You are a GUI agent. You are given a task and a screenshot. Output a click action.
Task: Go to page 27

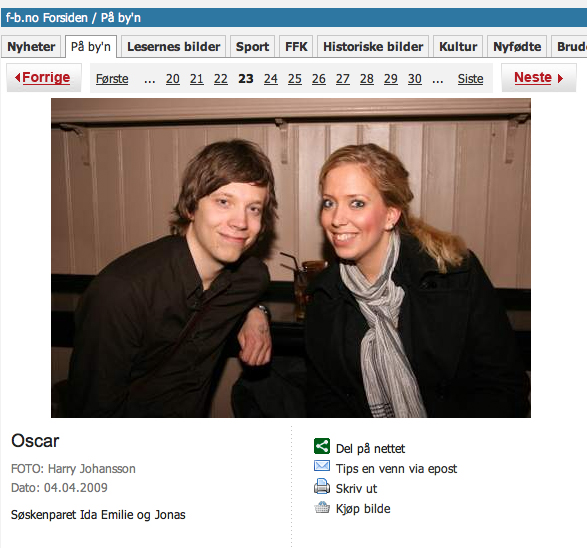tap(343, 79)
